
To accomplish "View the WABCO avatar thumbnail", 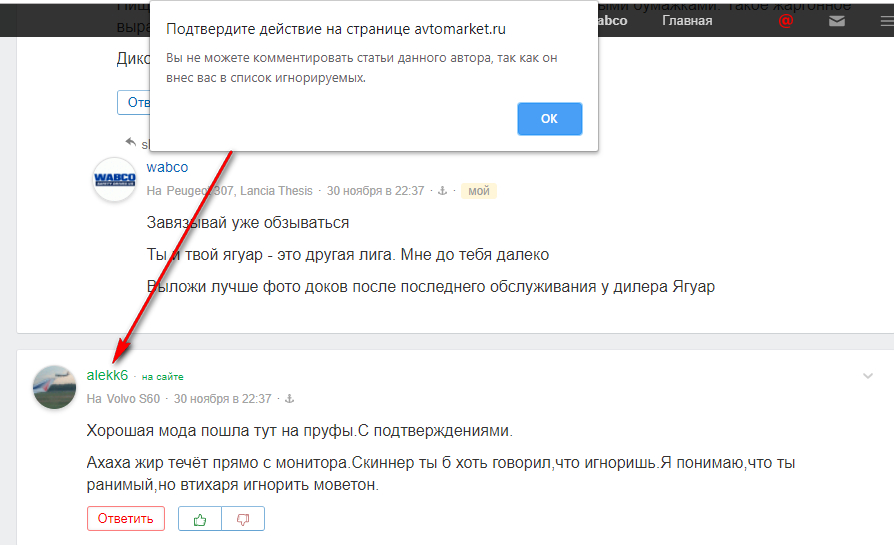I will (x=115, y=179).
